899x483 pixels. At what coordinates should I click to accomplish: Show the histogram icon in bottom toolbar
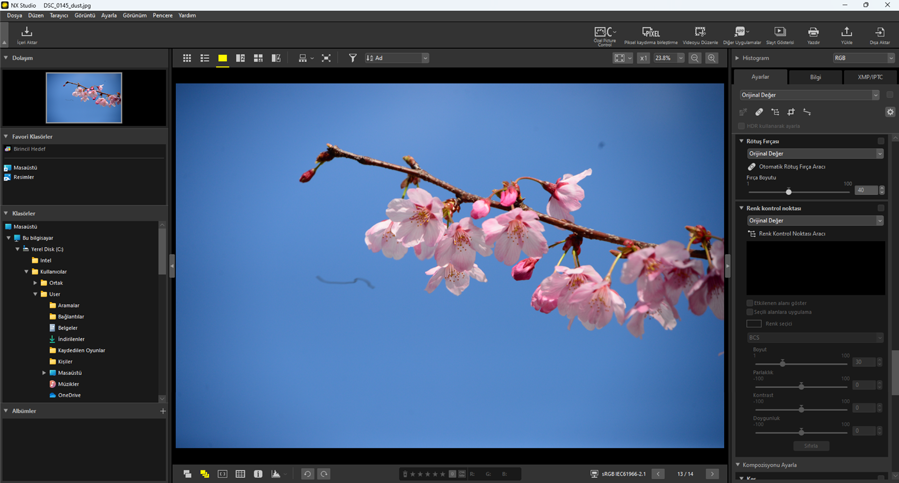(276, 474)
